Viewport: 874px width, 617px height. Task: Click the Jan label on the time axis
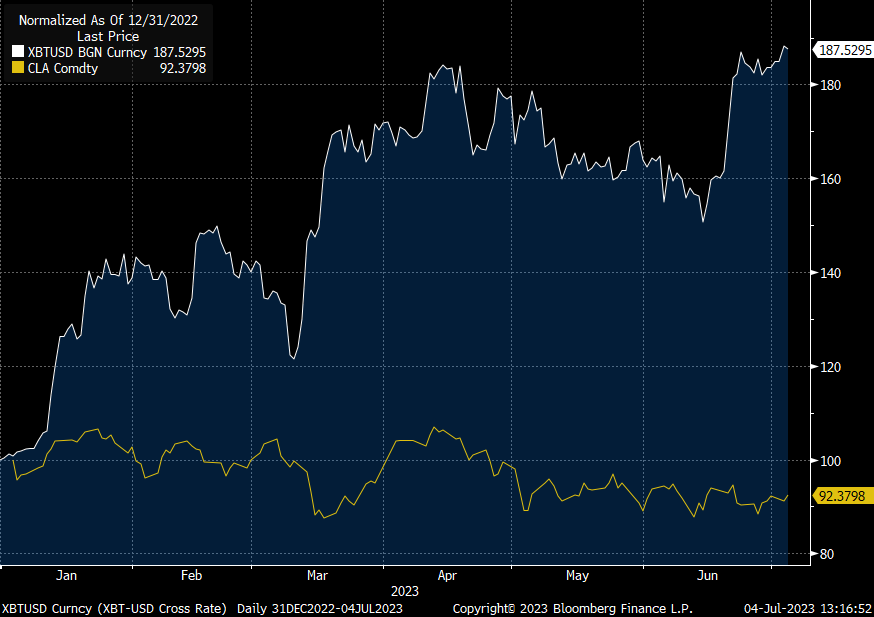pyautogui.click(x=67, y=576)
